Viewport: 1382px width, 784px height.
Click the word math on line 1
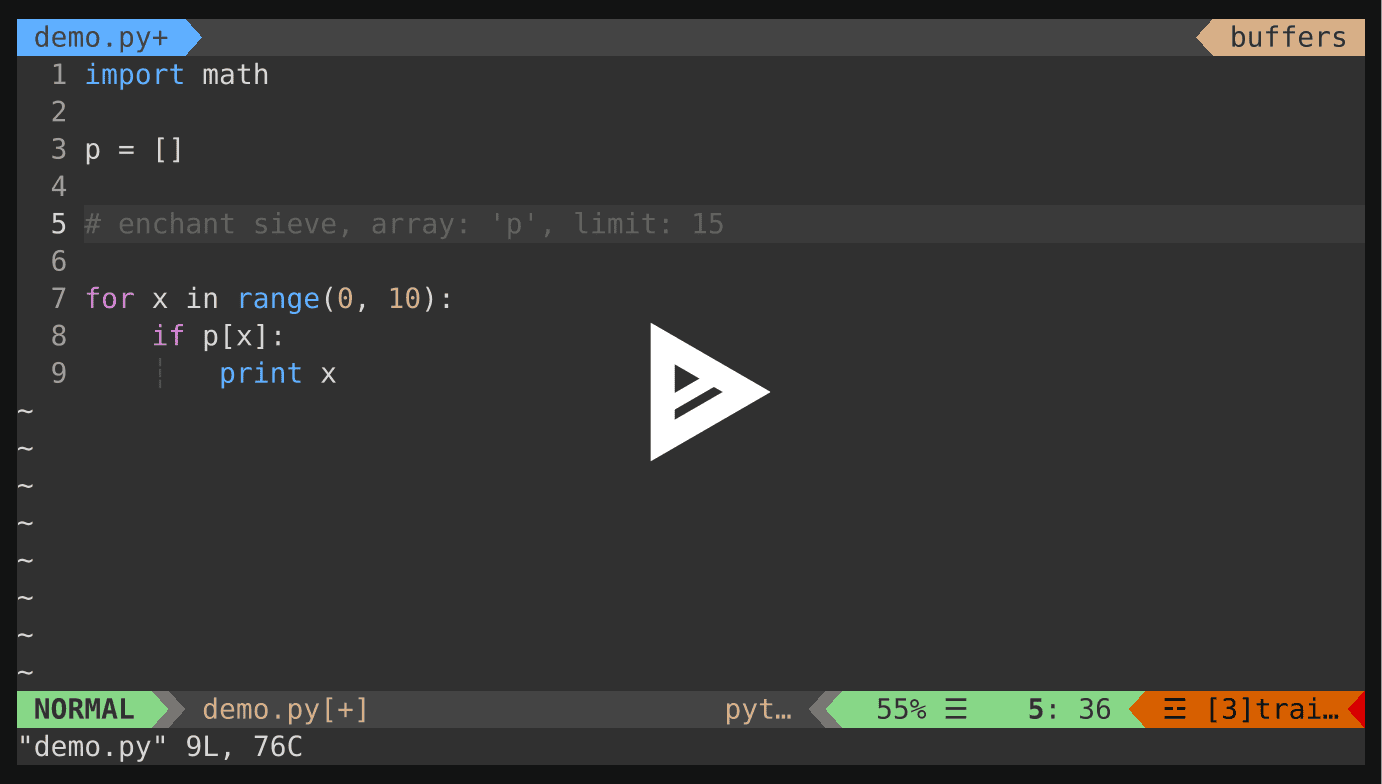(x=236, y=75)
